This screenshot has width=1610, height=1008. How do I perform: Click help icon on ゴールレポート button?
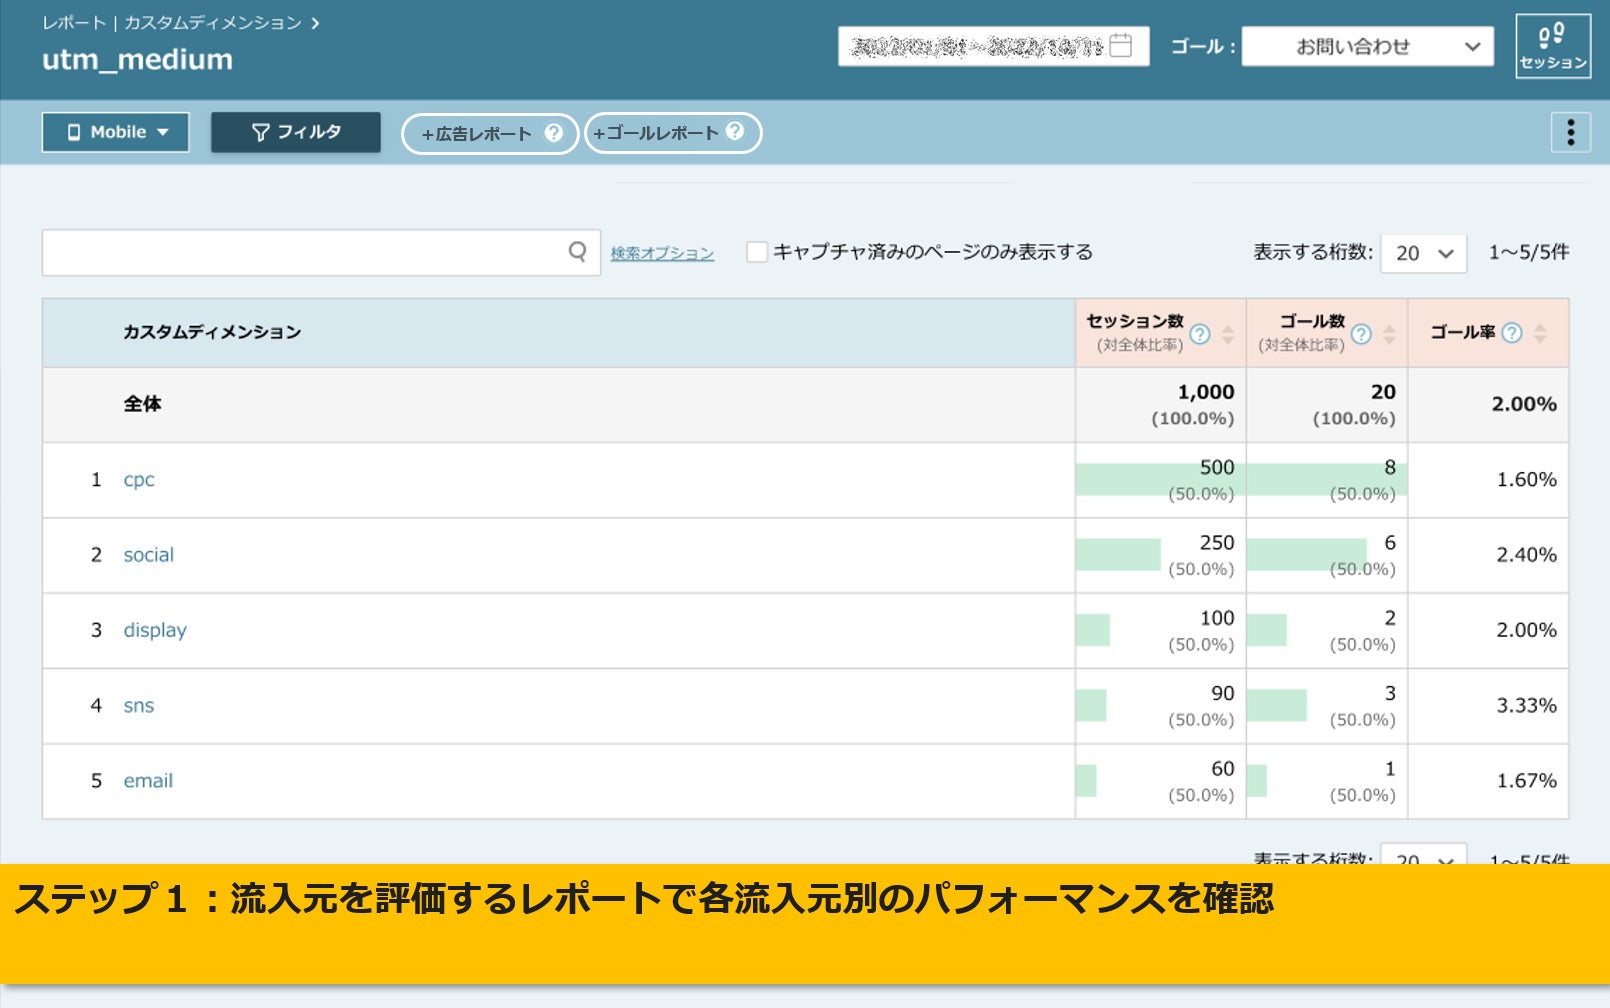click(x=735, y=131)
